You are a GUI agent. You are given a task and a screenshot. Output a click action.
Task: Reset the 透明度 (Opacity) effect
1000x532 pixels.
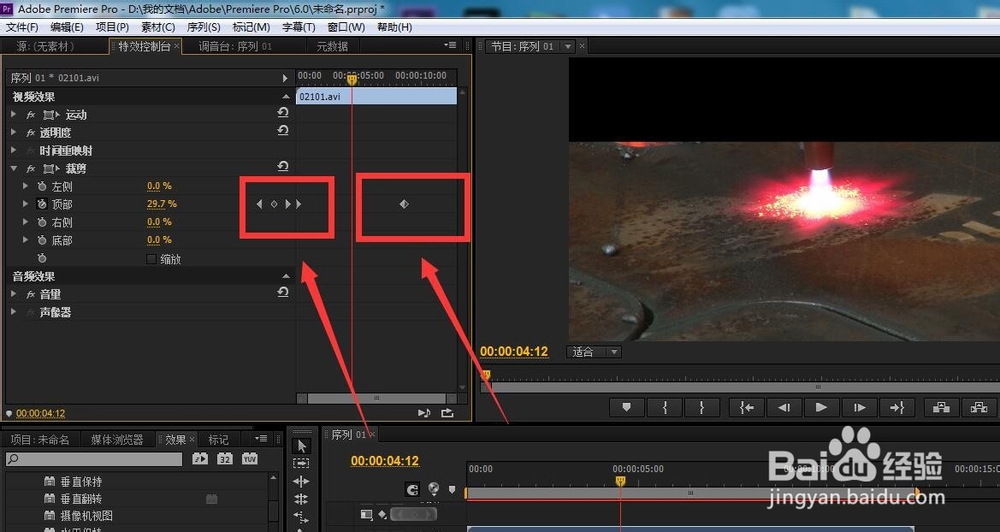coord(283,131)
